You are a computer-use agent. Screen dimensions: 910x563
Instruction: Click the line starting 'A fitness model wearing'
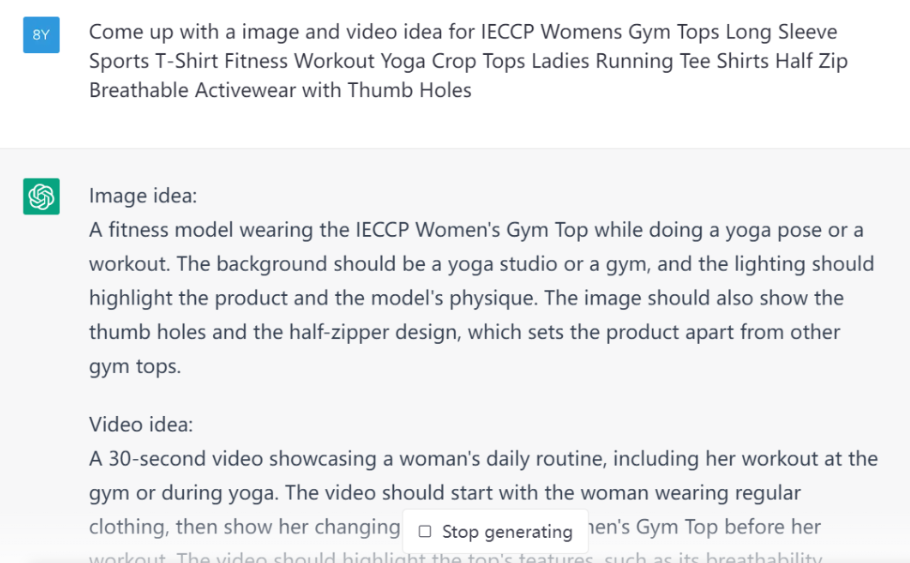[x=476, y=230]
